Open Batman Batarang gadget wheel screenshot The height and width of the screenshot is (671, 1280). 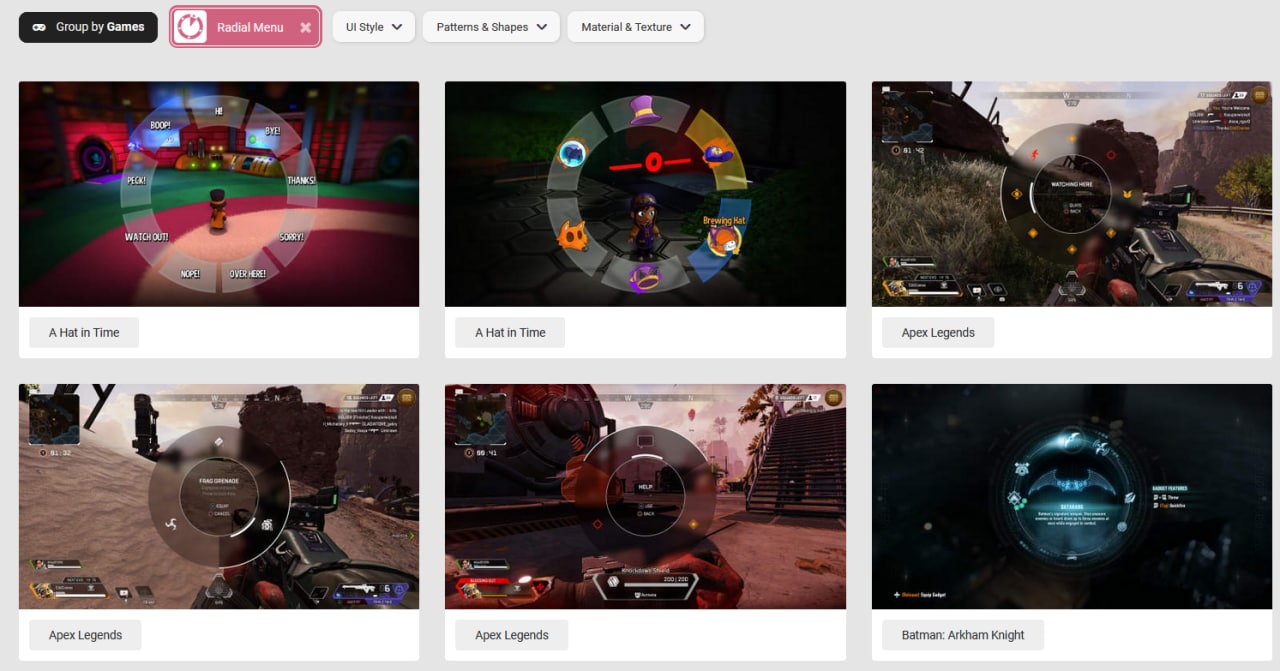coord(1072,496)
